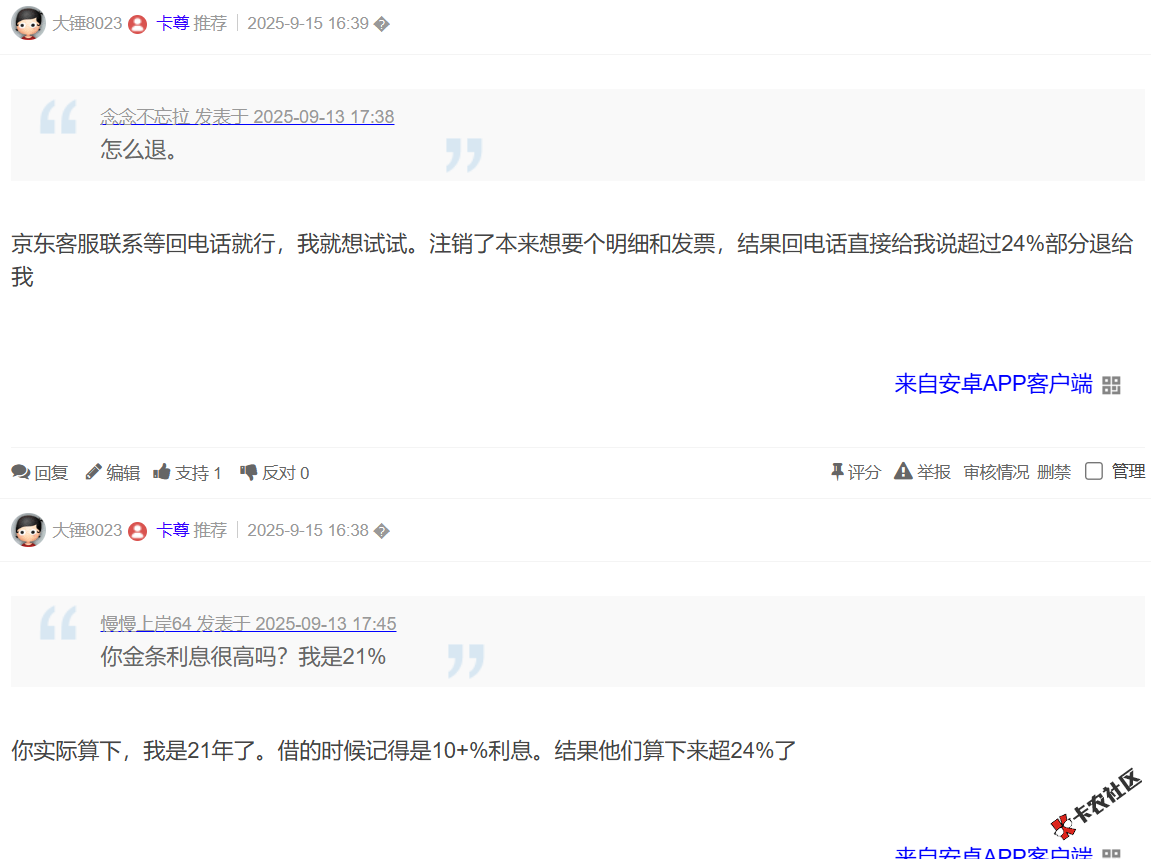Screen dimensions: 1151x859
Task: Click the 删禁 delete-ban link
Action: point(1053,471)
